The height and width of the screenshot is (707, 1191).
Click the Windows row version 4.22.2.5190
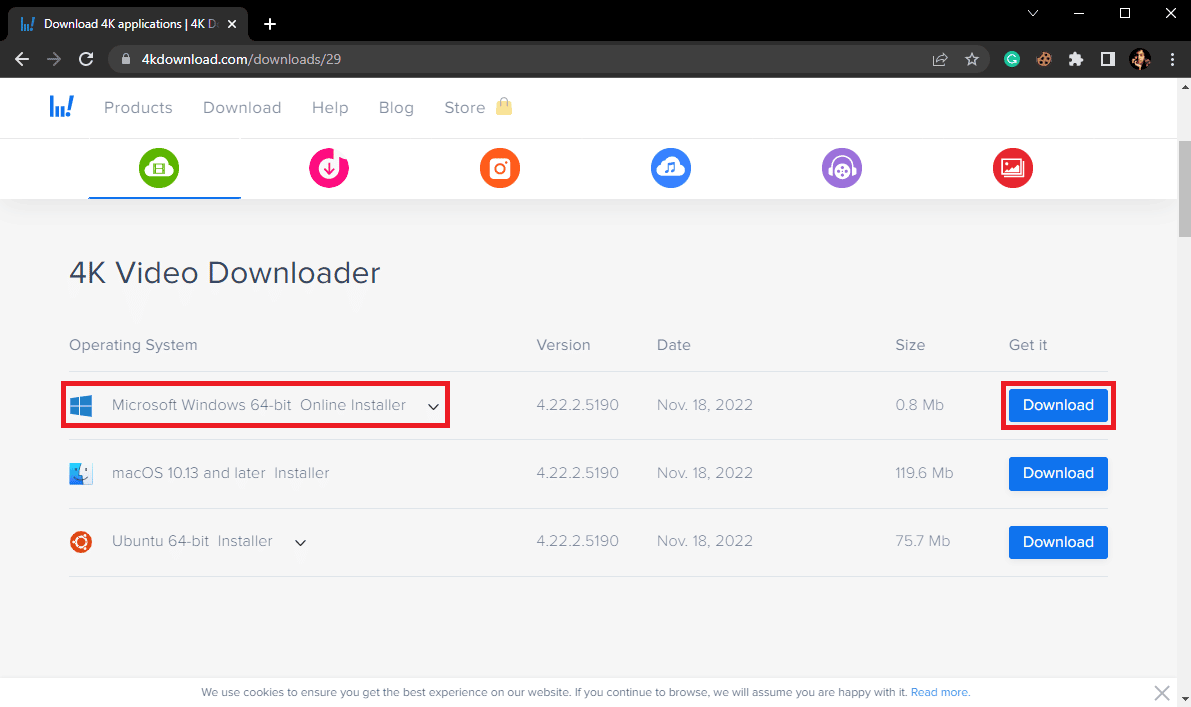[x=577, y=406]
